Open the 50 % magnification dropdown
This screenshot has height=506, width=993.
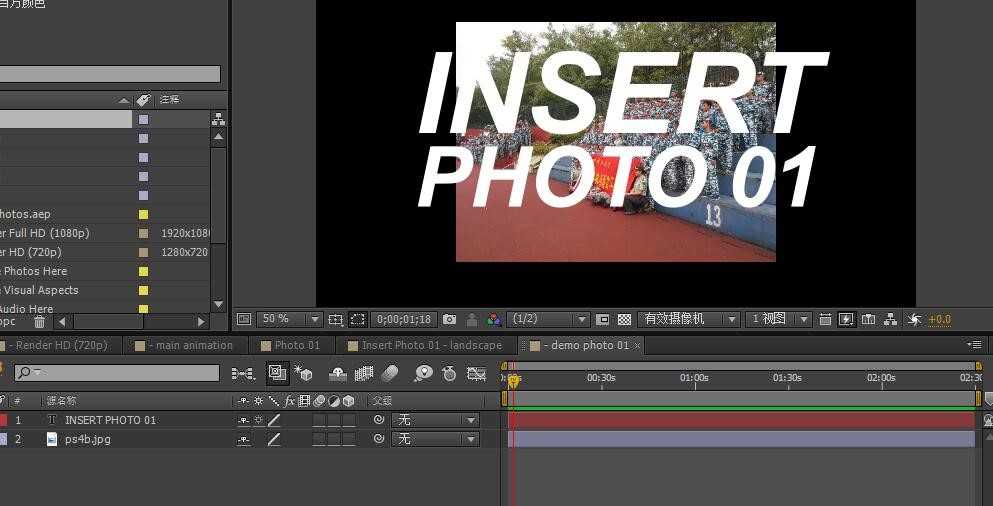289,320
